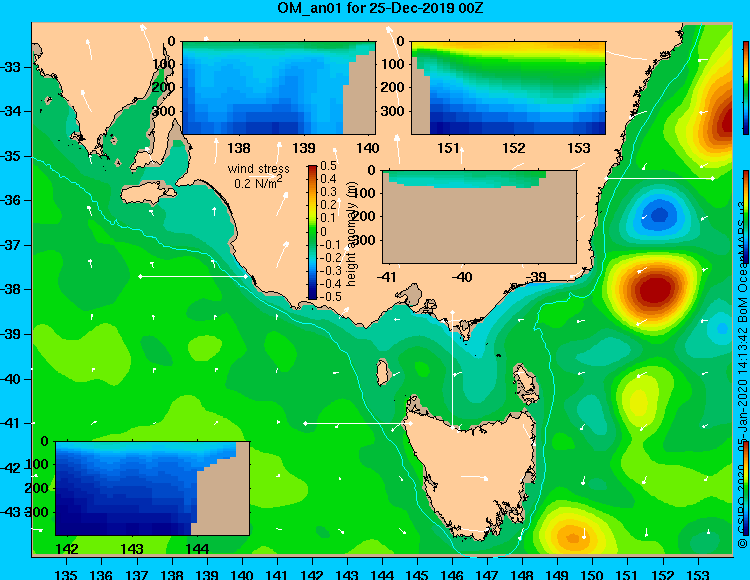The width and height of the screenshot is (750, 580).
Task: Click the yellow eddy near 151.5E 40.5S
Action: click(640, 402)
